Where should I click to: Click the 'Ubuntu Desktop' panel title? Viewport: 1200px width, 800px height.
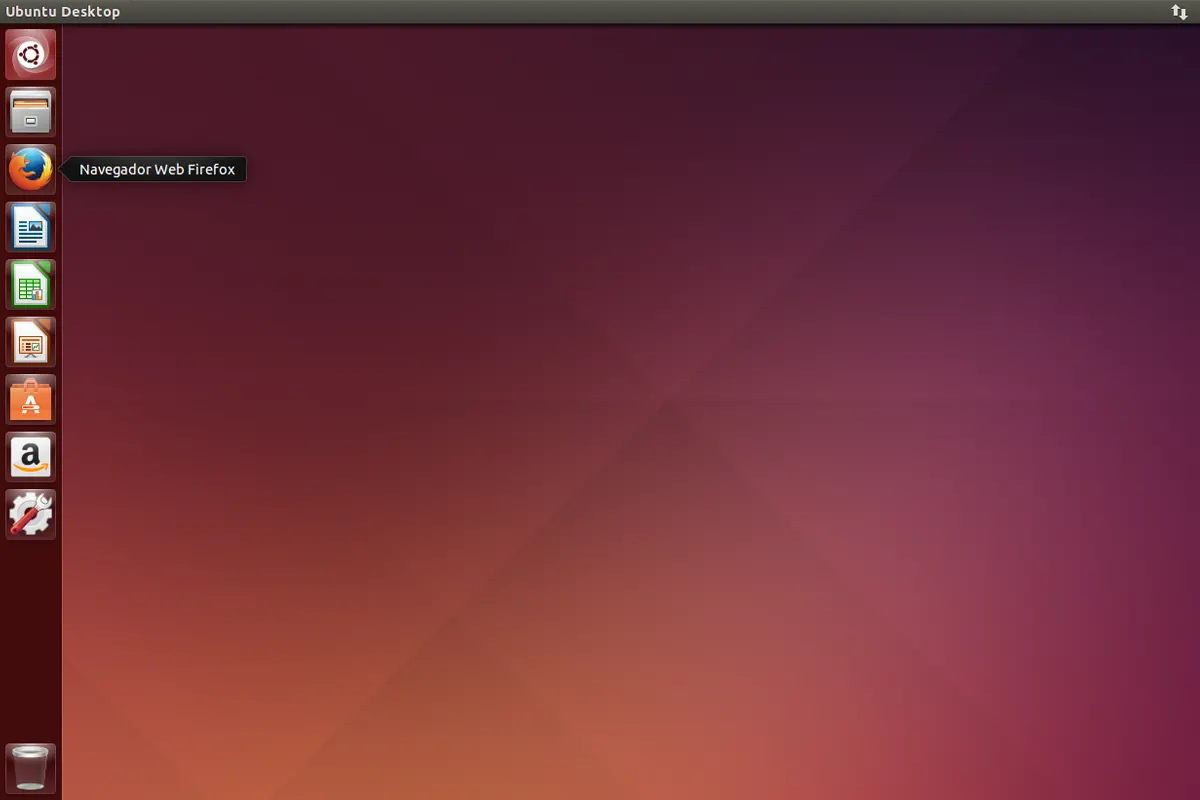[63, 12]
